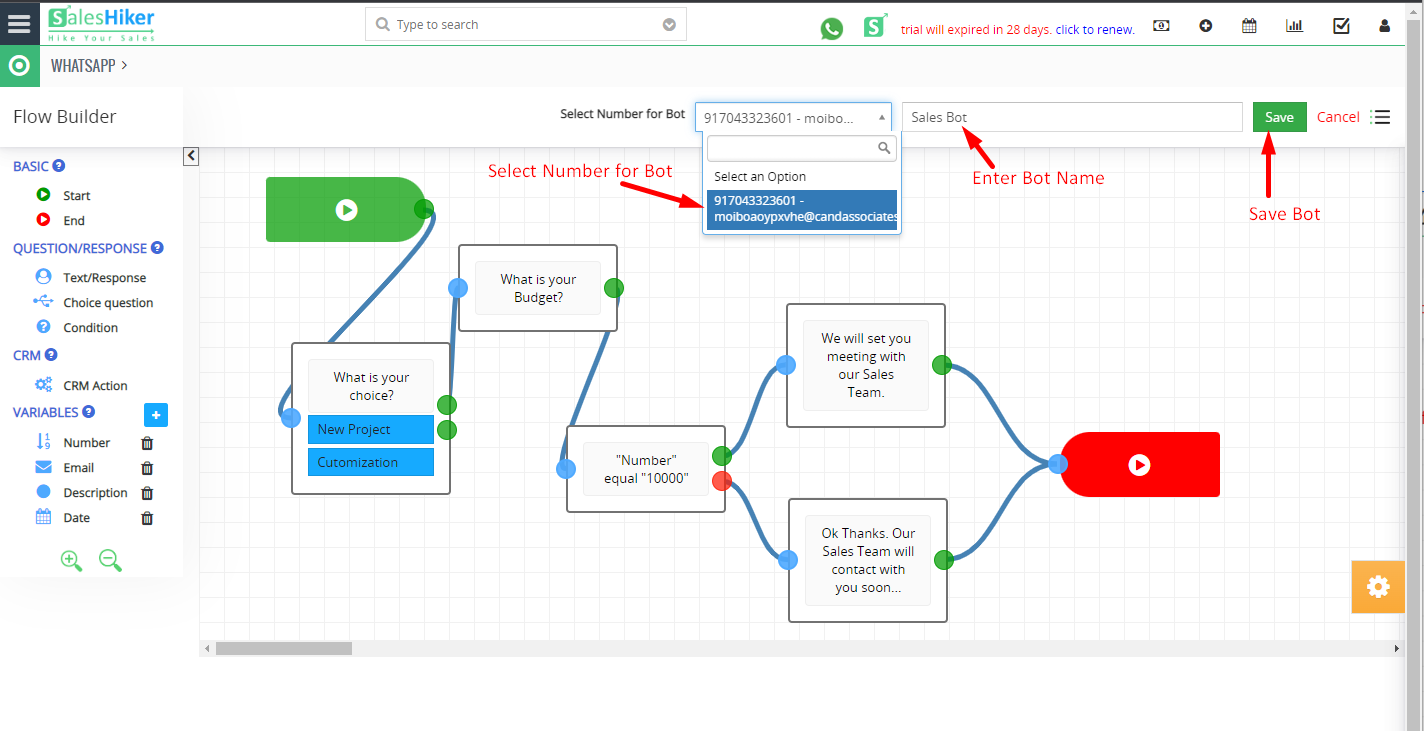
Task: Click the green output port of Budget node
Action: click(x=614, y=288)
